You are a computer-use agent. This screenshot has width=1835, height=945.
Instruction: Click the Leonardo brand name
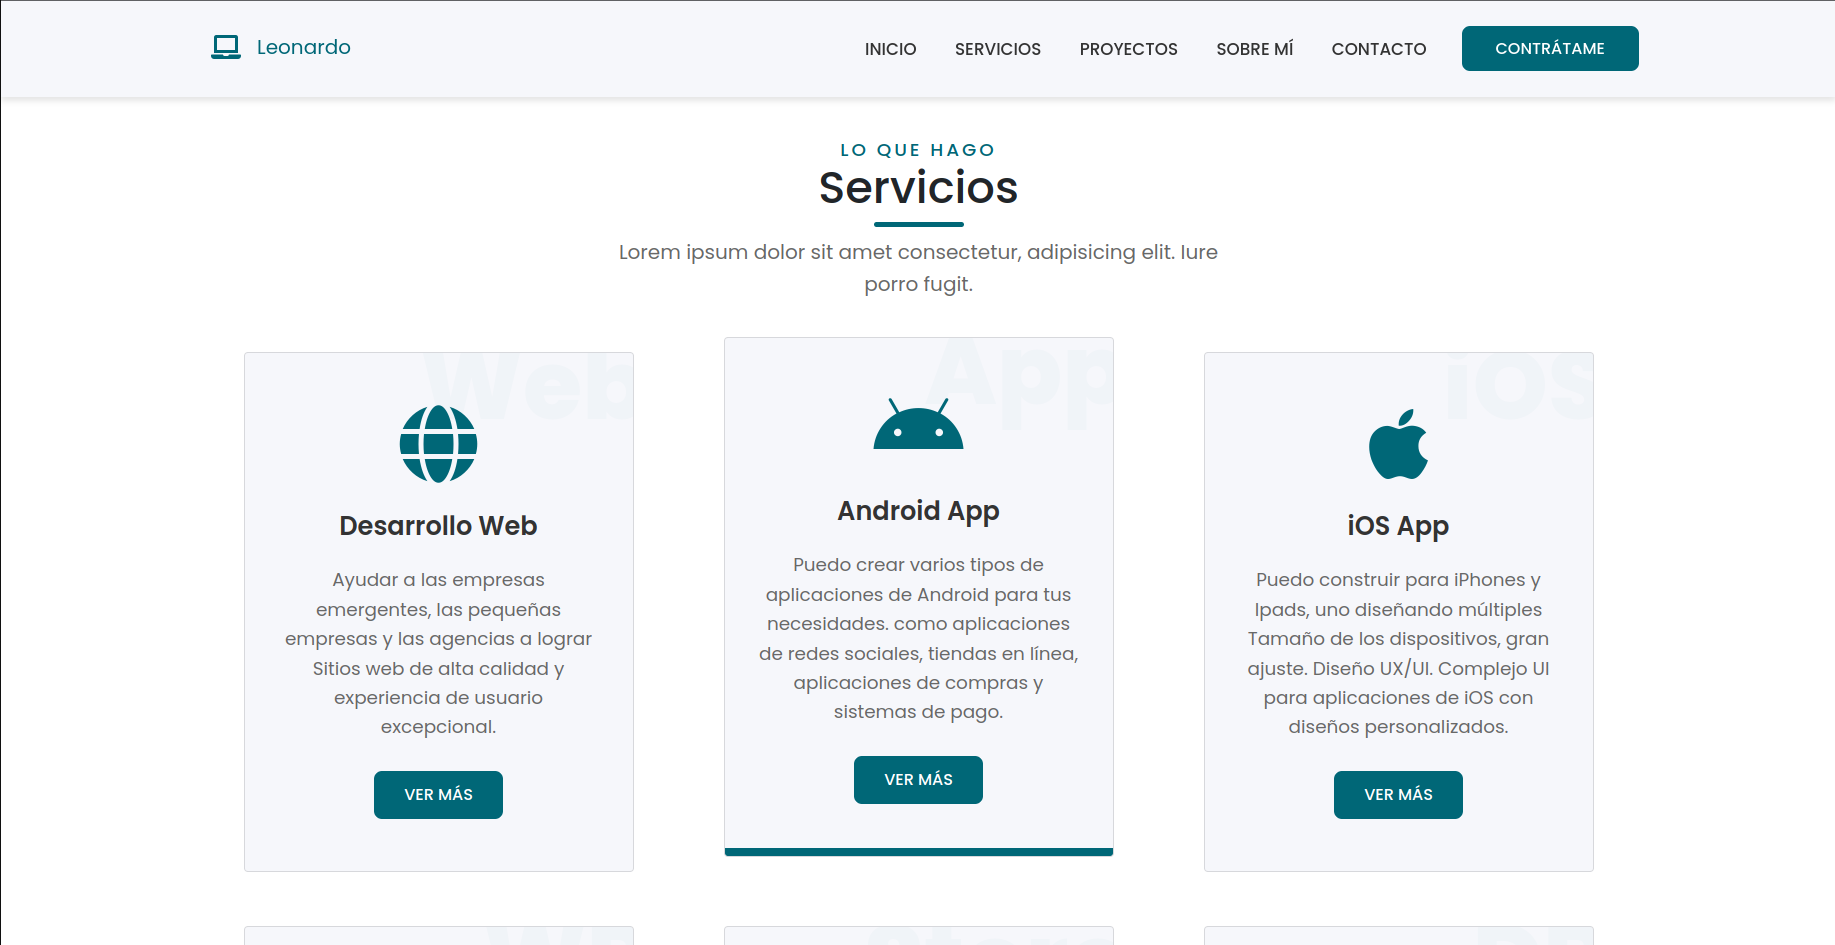pyautogui.click(x=303, y=47)
